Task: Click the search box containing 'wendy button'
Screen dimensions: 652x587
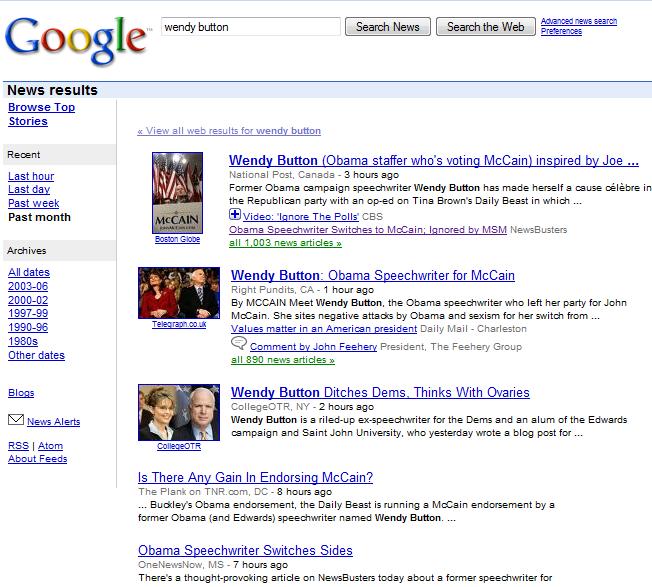Action: [x=250, y=27]
